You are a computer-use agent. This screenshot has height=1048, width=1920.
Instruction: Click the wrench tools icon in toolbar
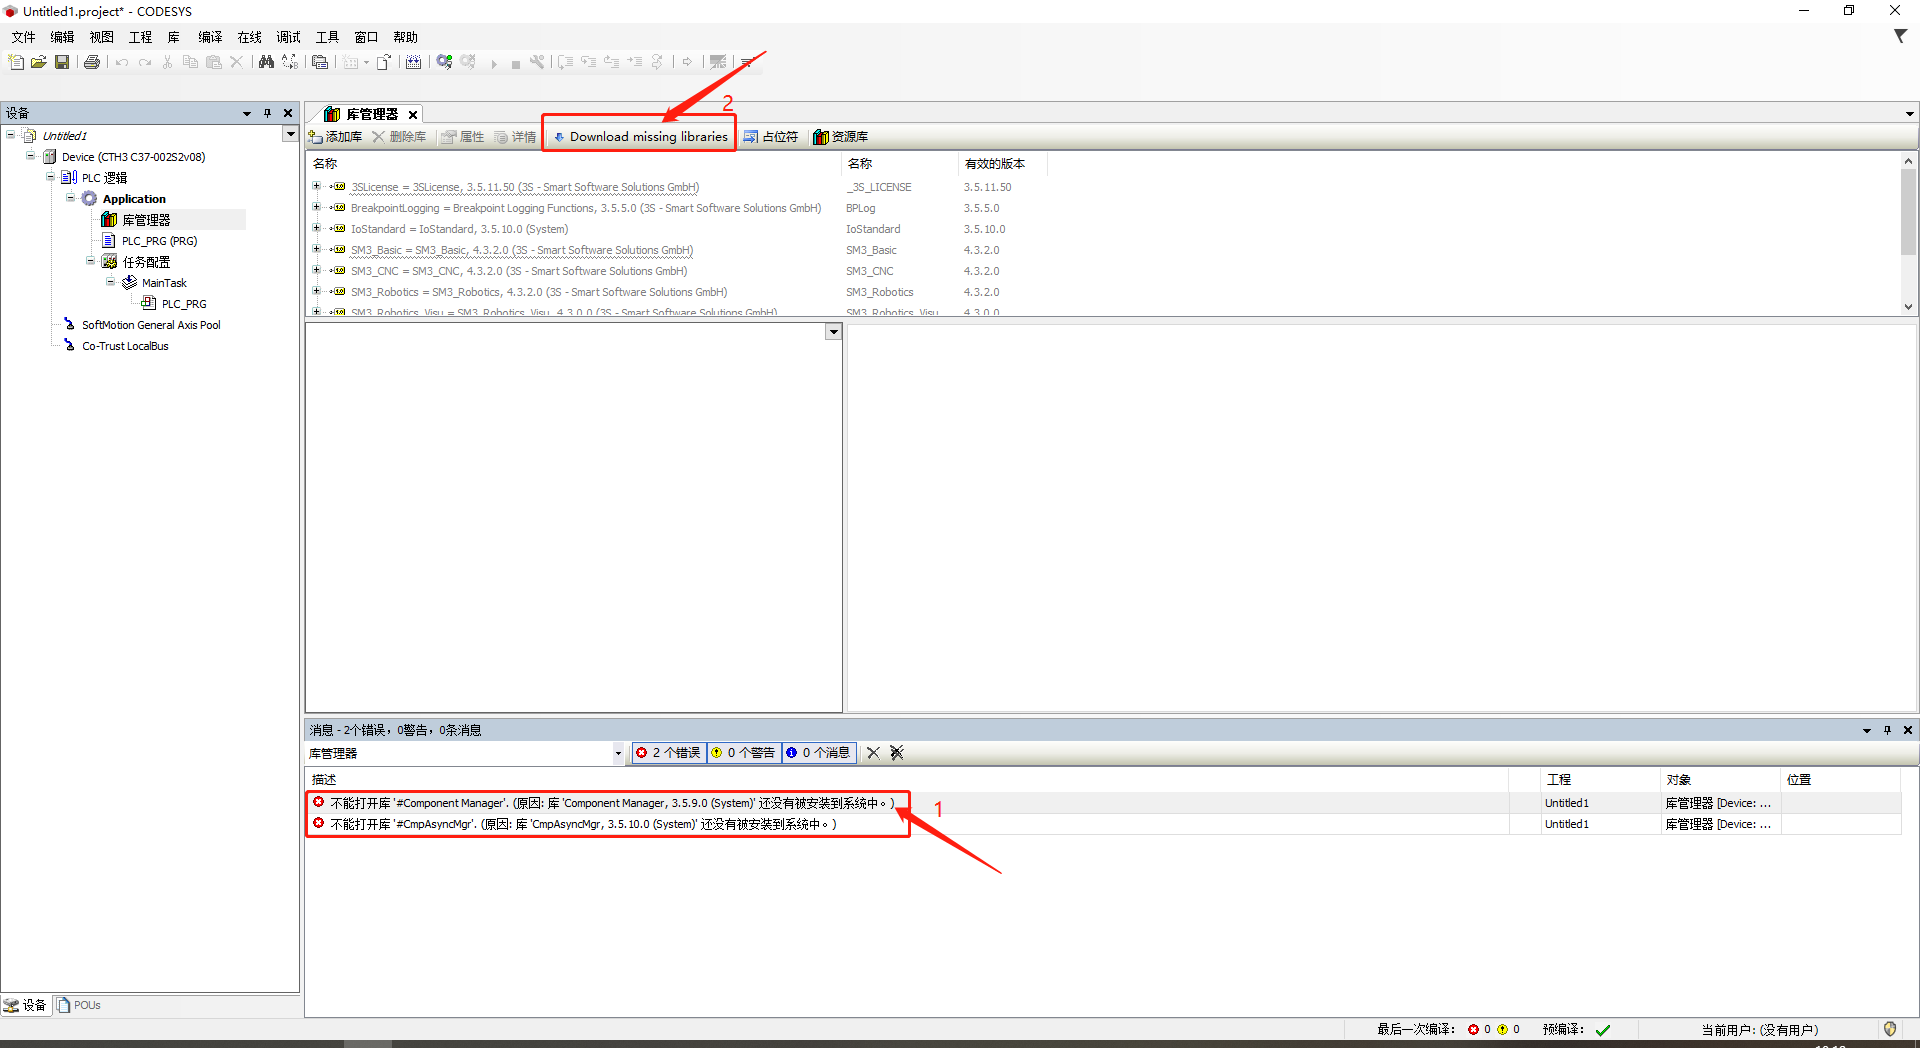pyautogui.click(x=537, y=62)
